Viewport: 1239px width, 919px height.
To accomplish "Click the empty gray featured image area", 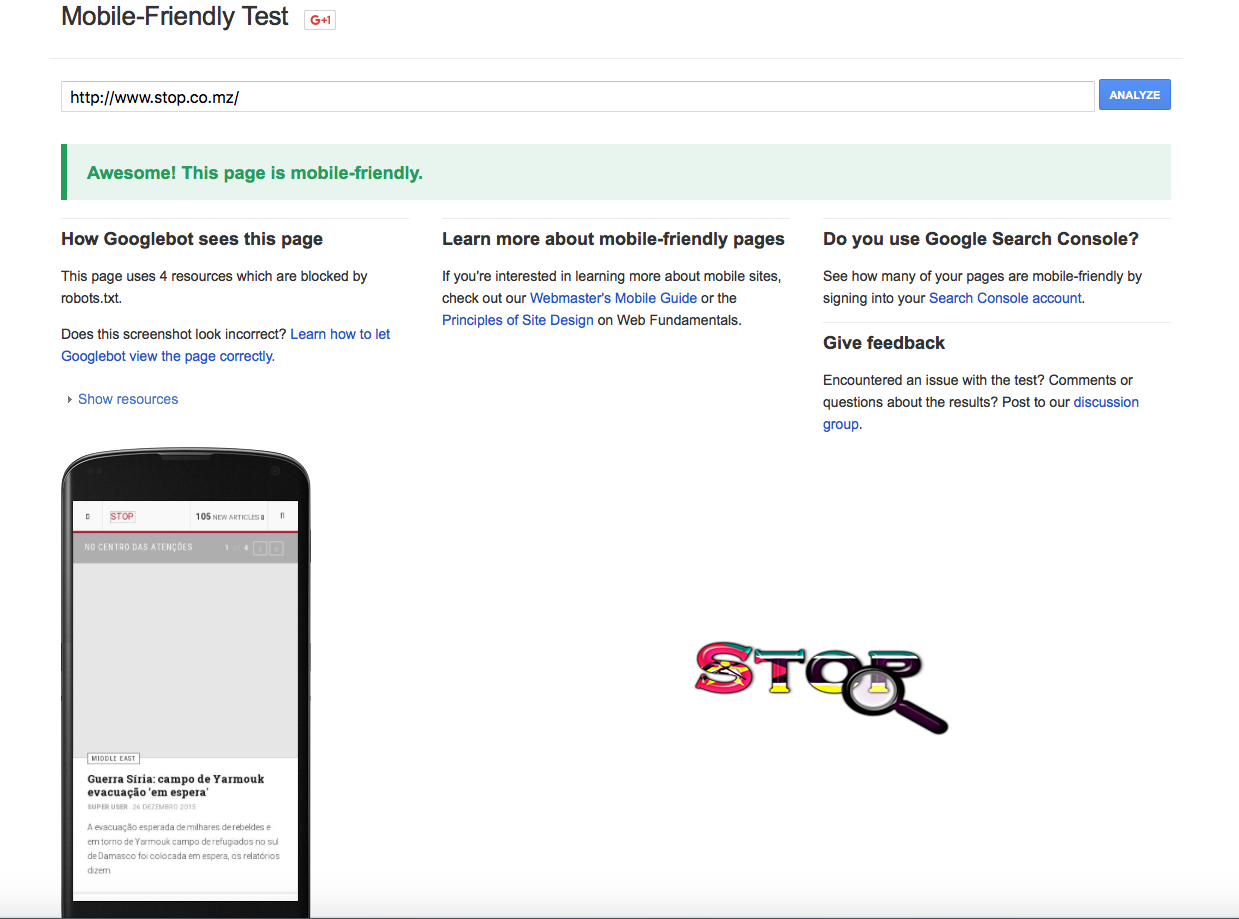I will point(185,660).
